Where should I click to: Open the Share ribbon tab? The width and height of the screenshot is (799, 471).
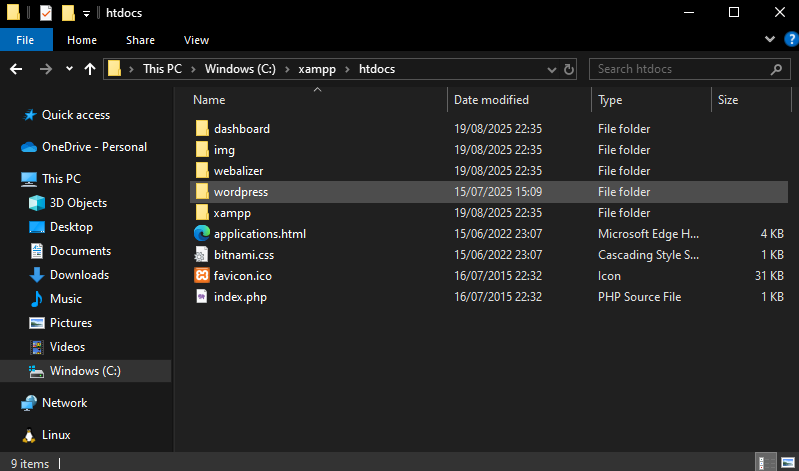coord(140,40)
